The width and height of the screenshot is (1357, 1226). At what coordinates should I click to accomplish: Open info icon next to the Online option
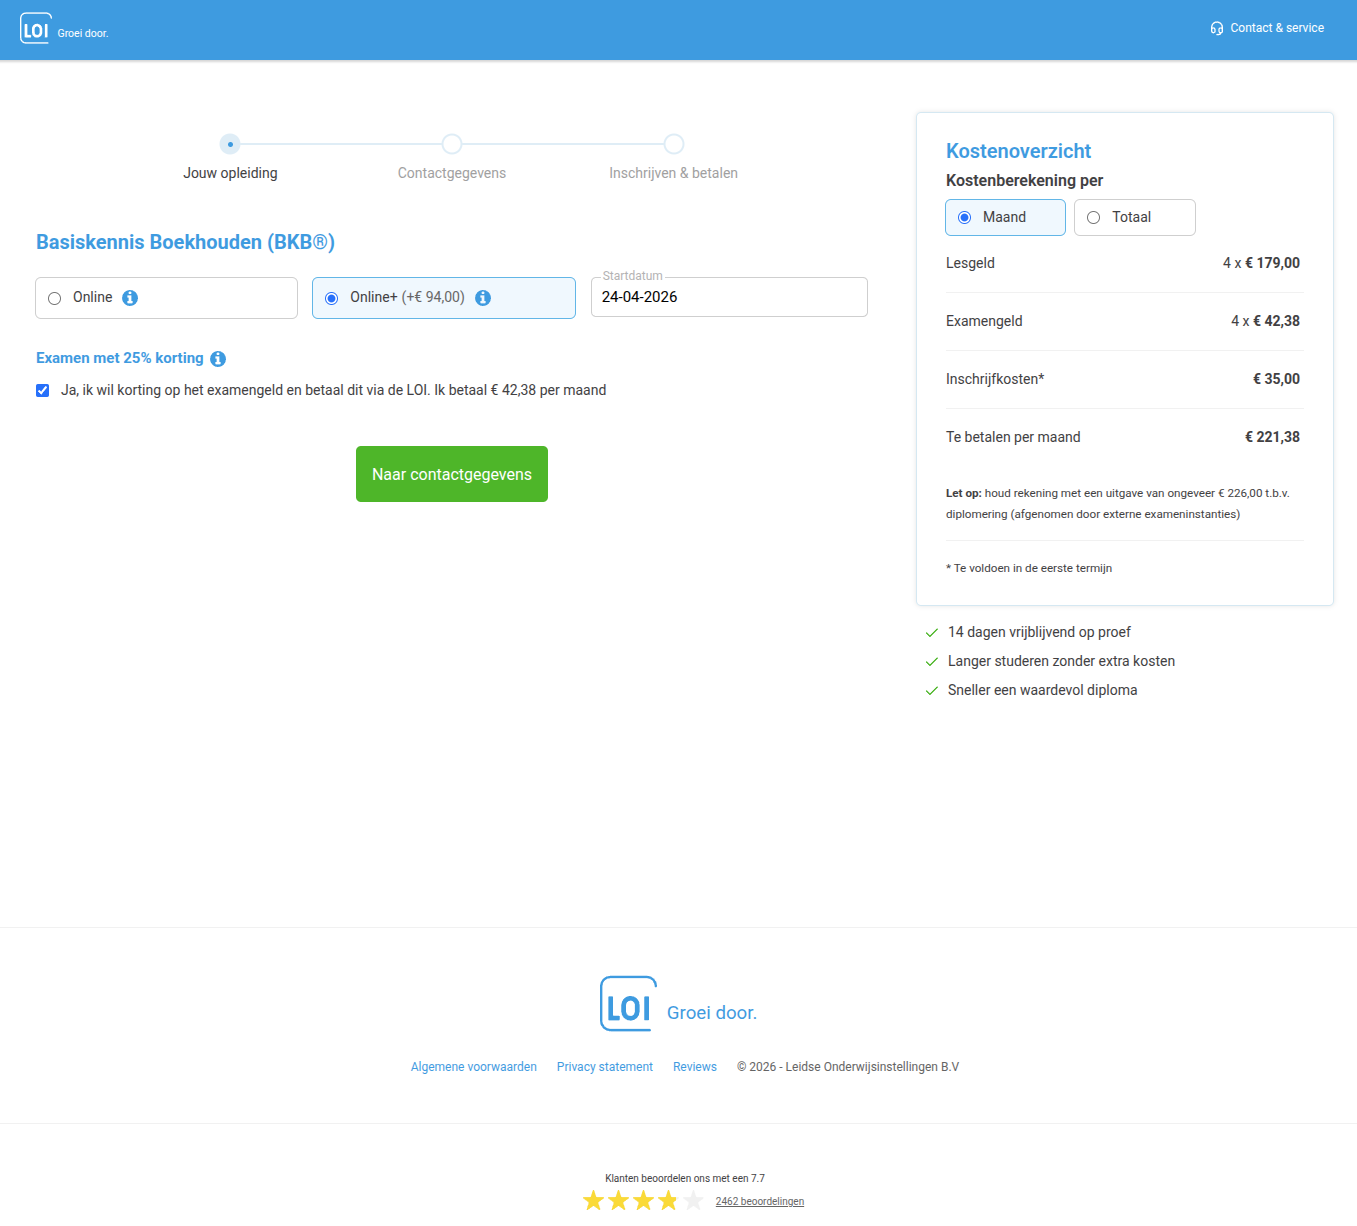click(x=130, y=298)
